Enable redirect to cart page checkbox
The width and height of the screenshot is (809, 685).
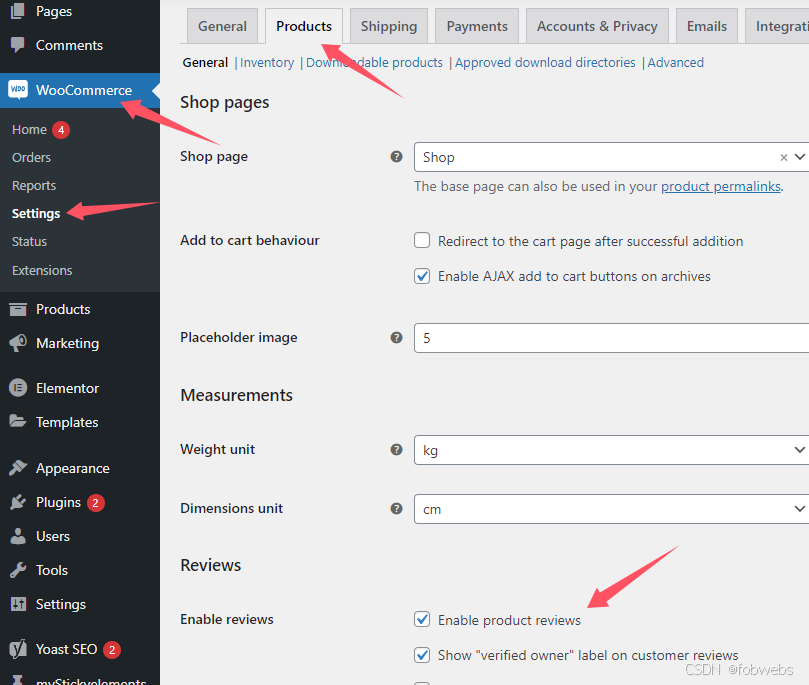click(422, 240)
